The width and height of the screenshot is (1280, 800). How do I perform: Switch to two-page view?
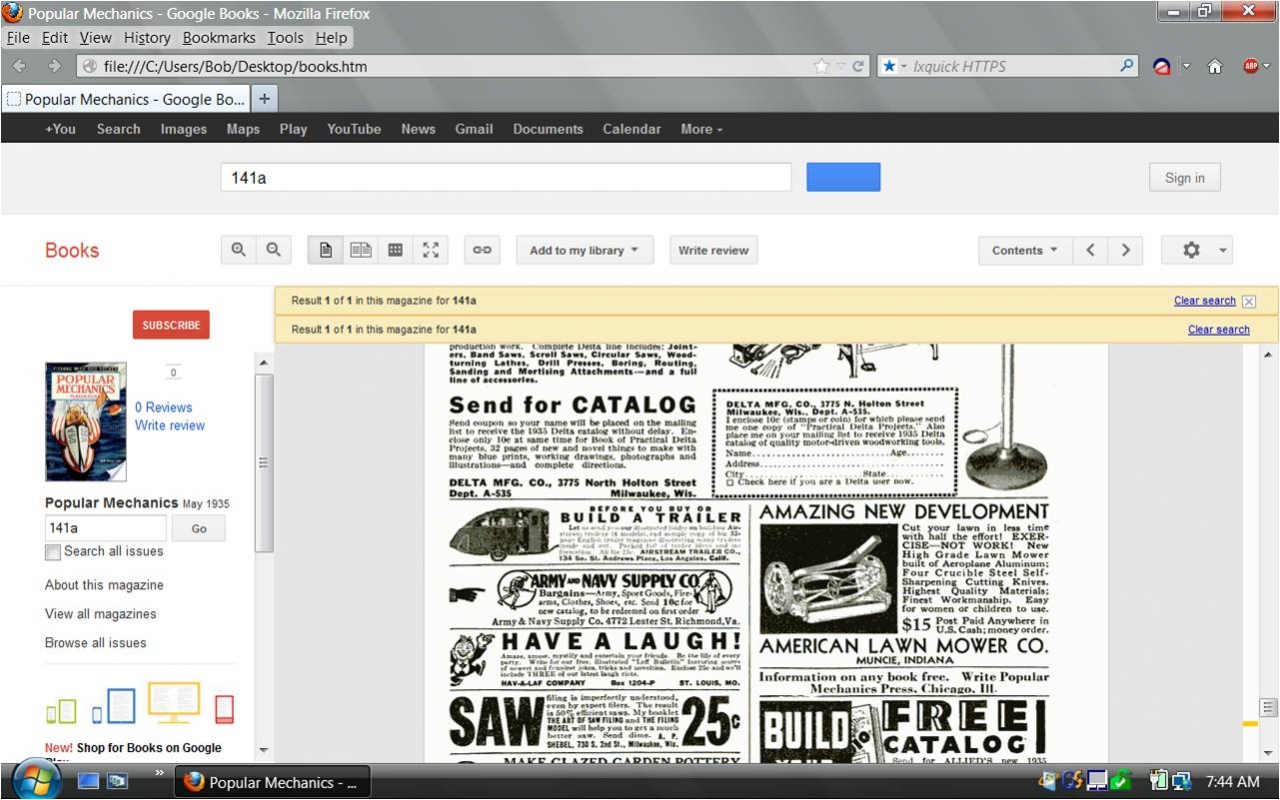point(361,250)
